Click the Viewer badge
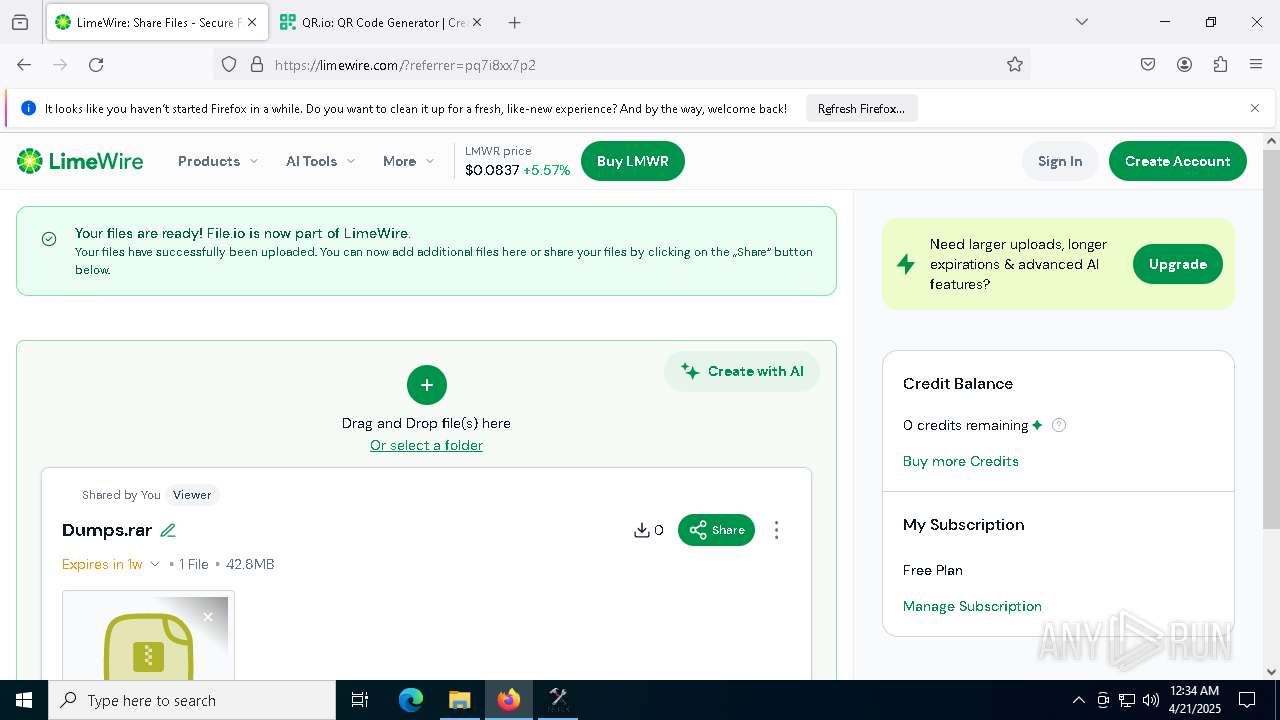This screenshot has width=1280, height=720. (192, 495)
